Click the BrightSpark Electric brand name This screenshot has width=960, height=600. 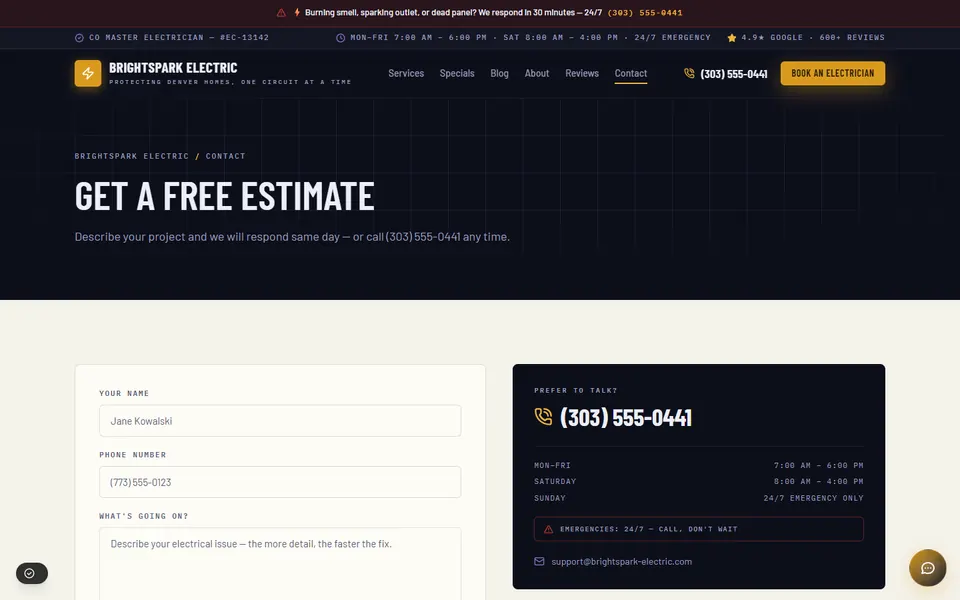click(173, 68)
